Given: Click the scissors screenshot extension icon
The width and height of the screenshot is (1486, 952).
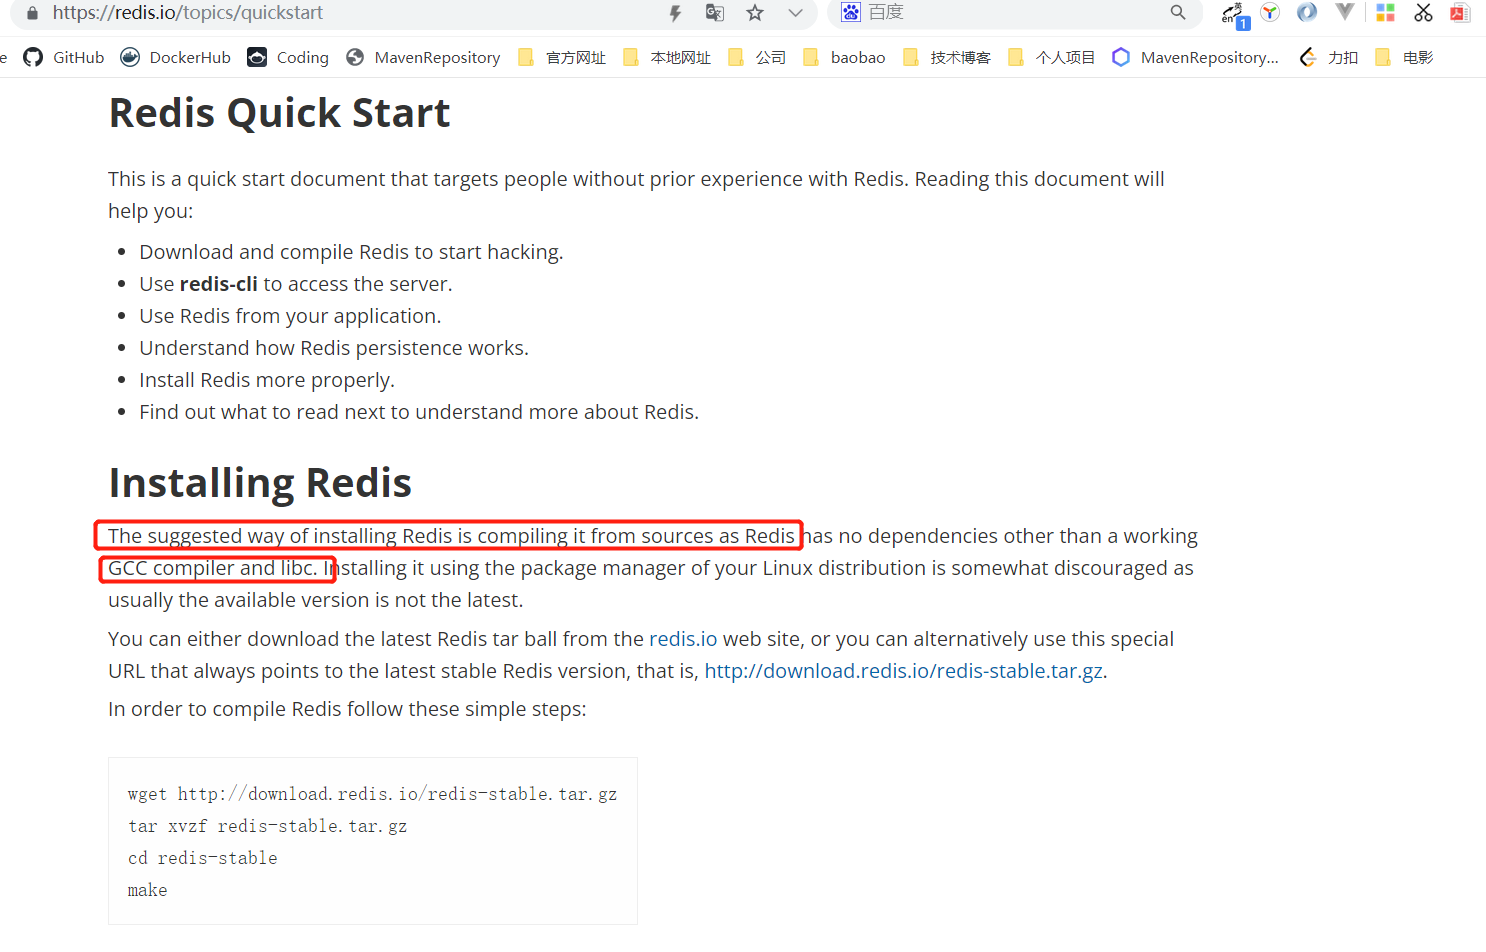Looking at the screenshot, I should point(1423,13).
